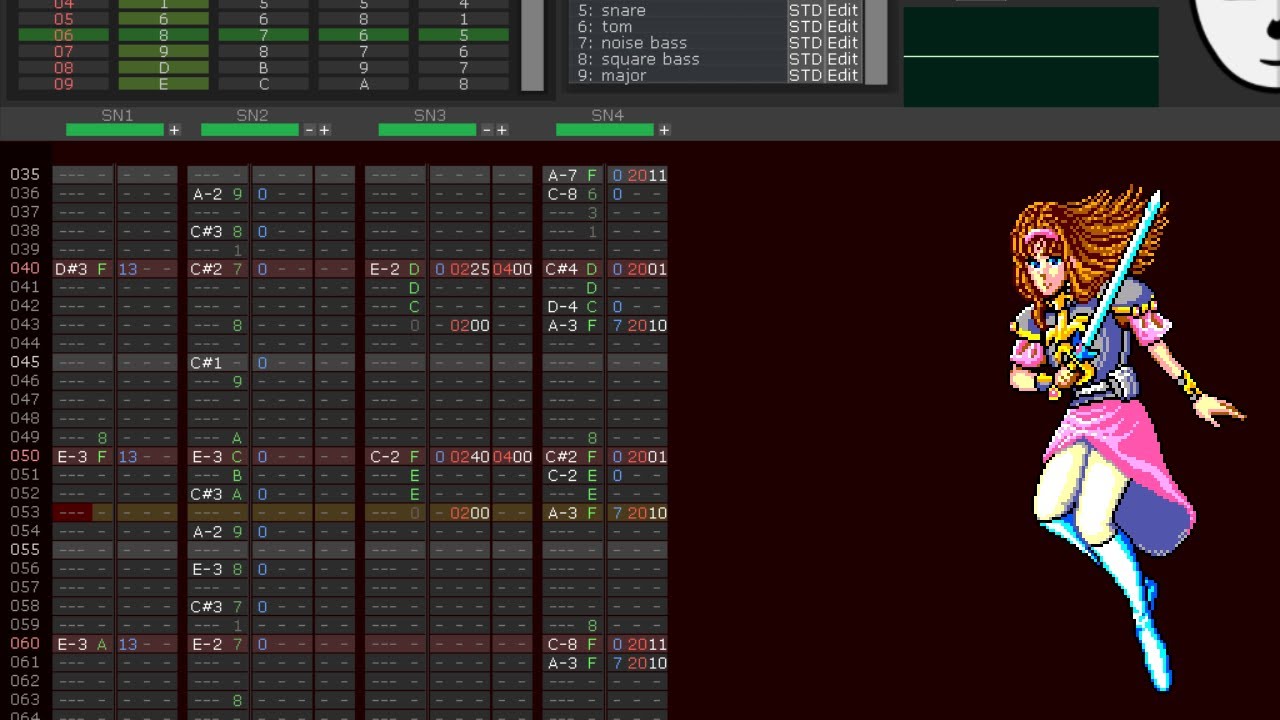This screenshot has width=1280, height=720.
Task: Mute the SN1 channel via its green bar
Action: tap(115, 130)
